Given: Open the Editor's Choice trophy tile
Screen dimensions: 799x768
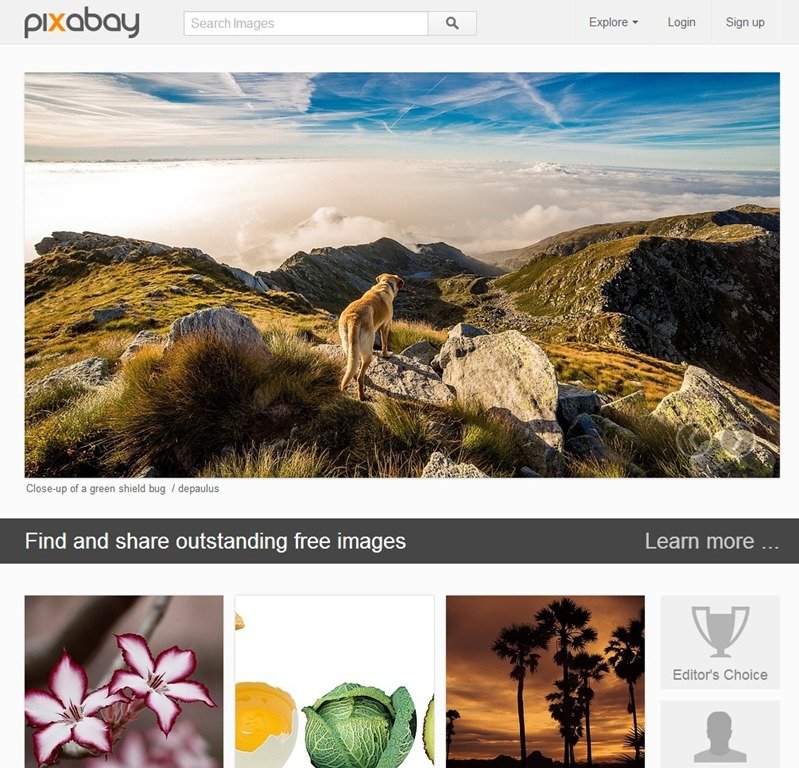Looking at the screenshot, I should (720, 642).
